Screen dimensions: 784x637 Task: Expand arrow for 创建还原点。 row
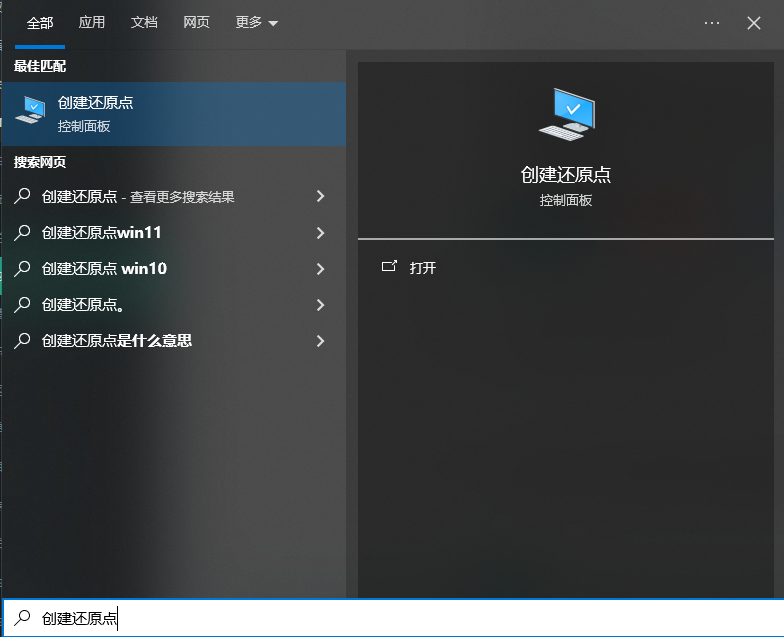[x=320, y=304]
